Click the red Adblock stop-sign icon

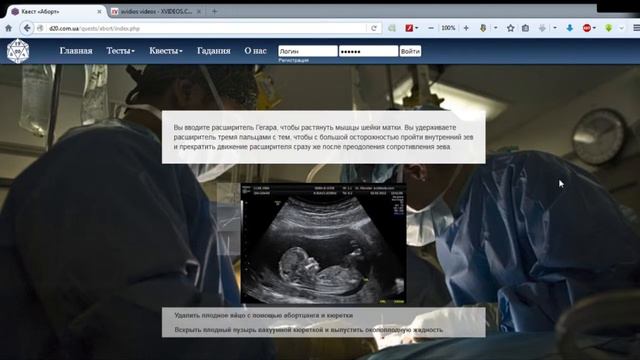click(x=587, y=28)
